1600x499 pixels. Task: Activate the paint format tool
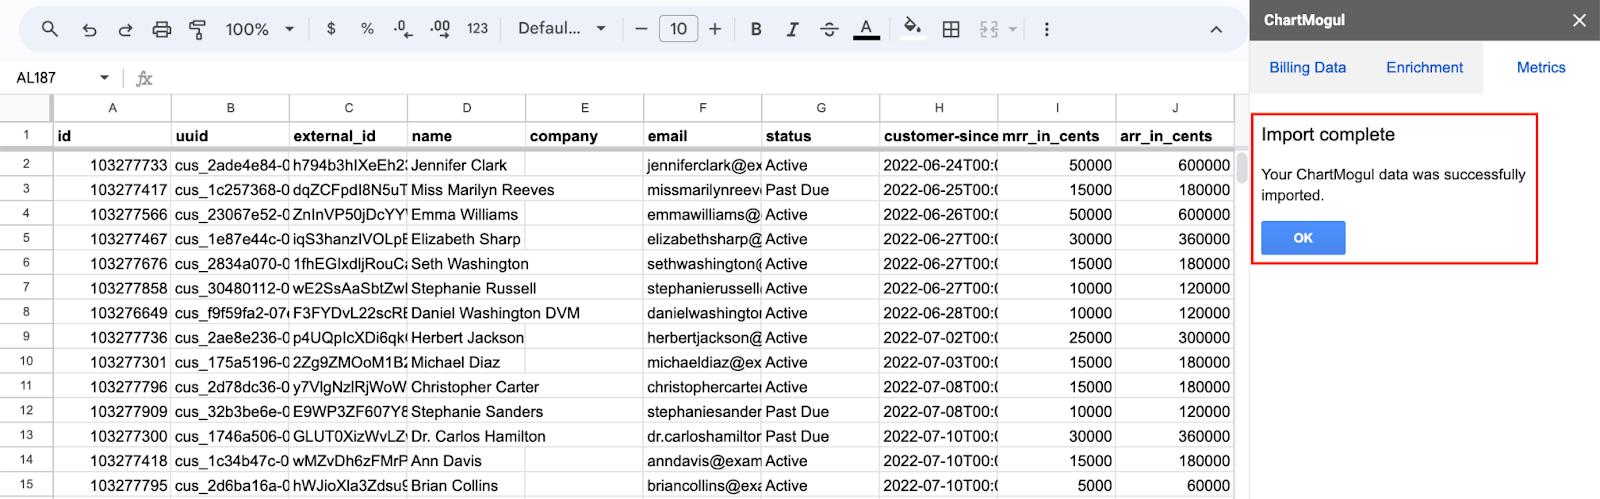click(197, 29)
